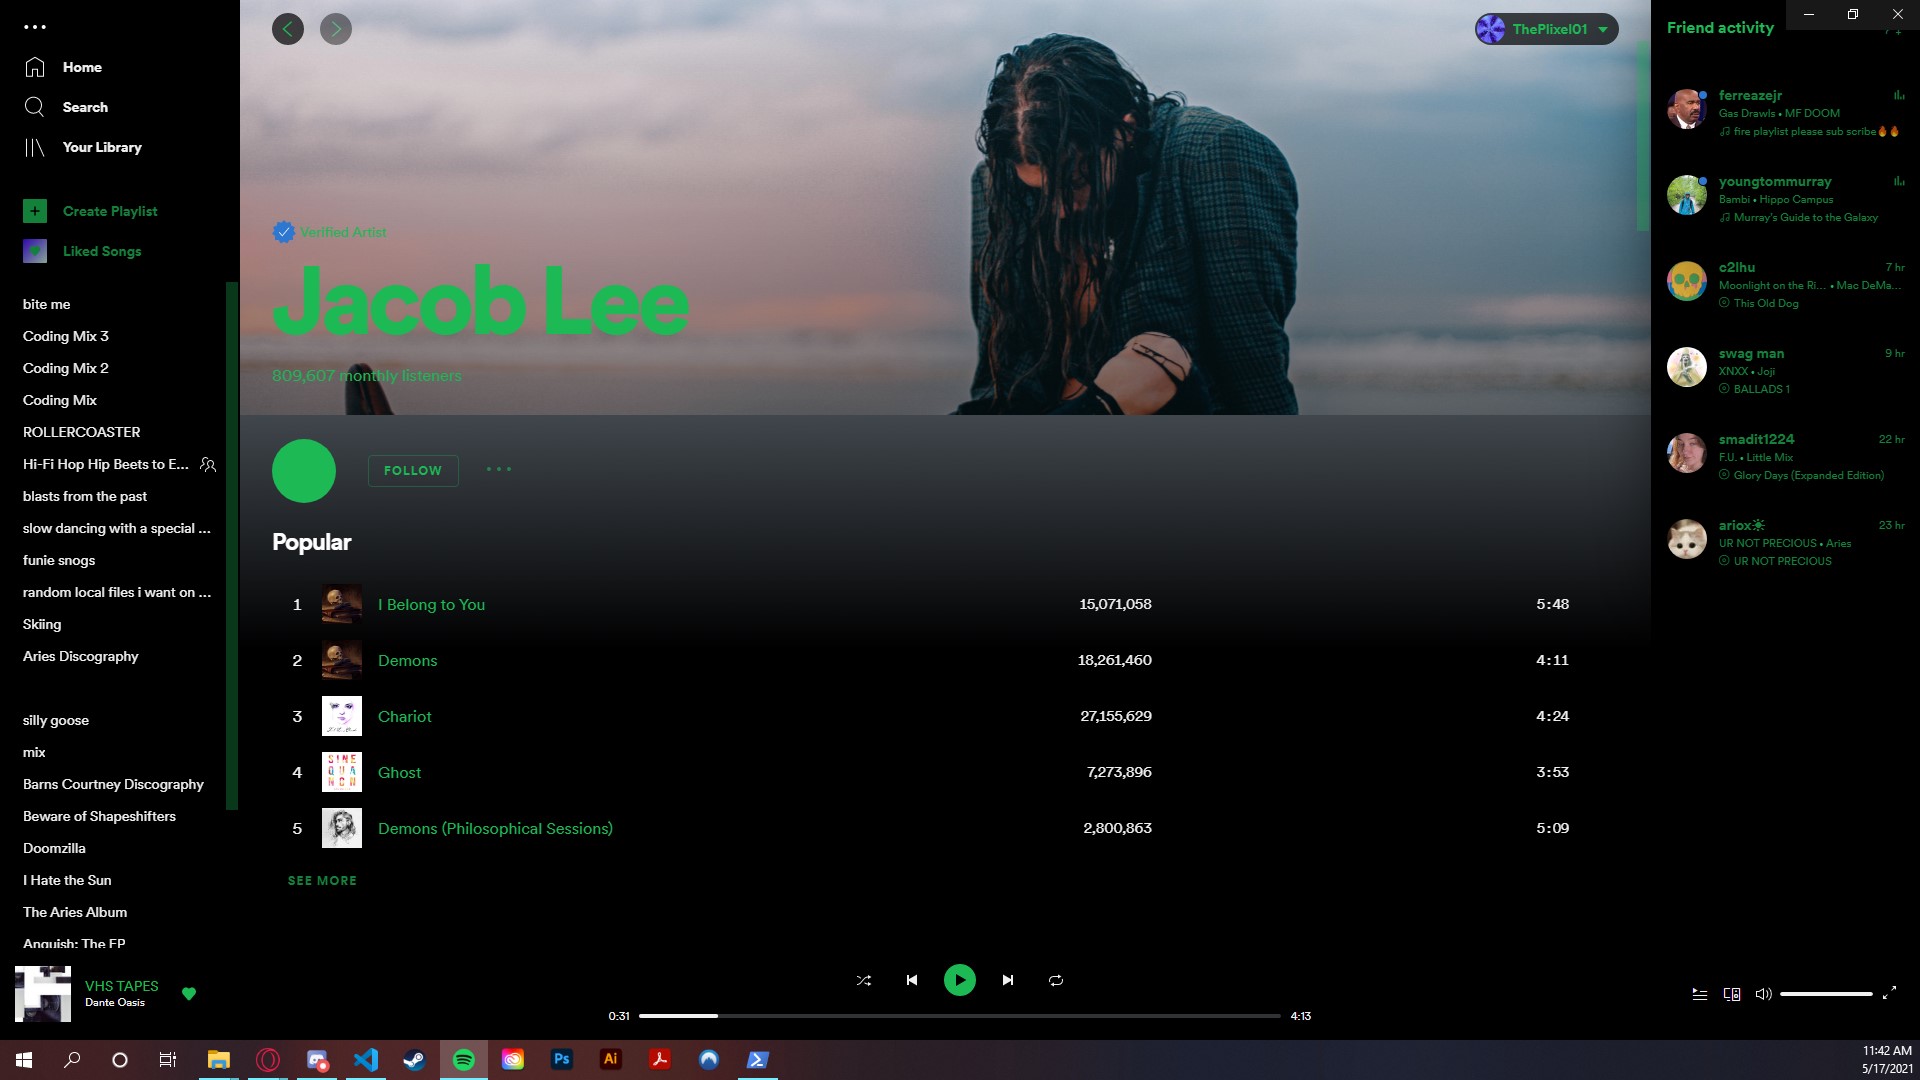Click the FOLLOW button for Jacob Lee
The width and height of the screenshot is (1920, 1080).
coord(412,470)
